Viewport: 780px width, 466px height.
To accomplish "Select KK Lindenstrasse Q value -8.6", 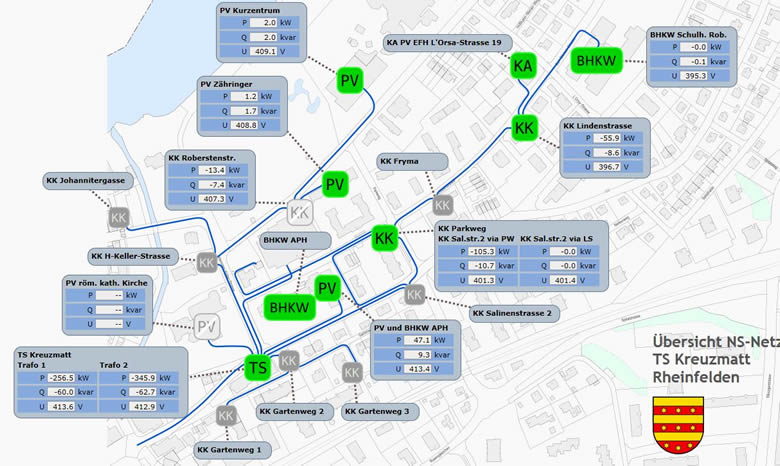I will pyautogui.click(x=607, y=153).
